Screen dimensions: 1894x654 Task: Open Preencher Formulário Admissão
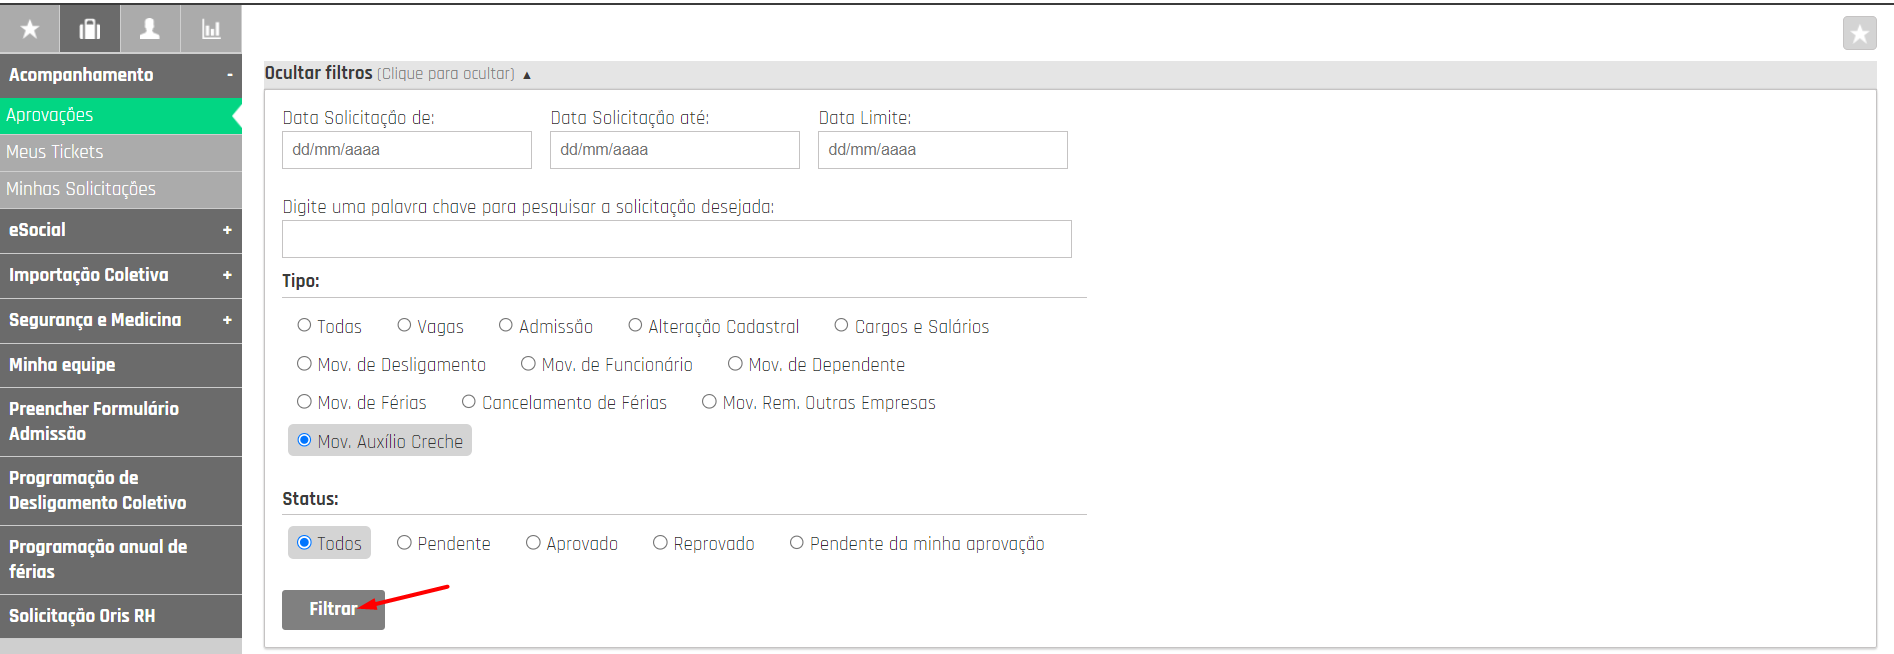pyautogui.click(x=121, y=421)
